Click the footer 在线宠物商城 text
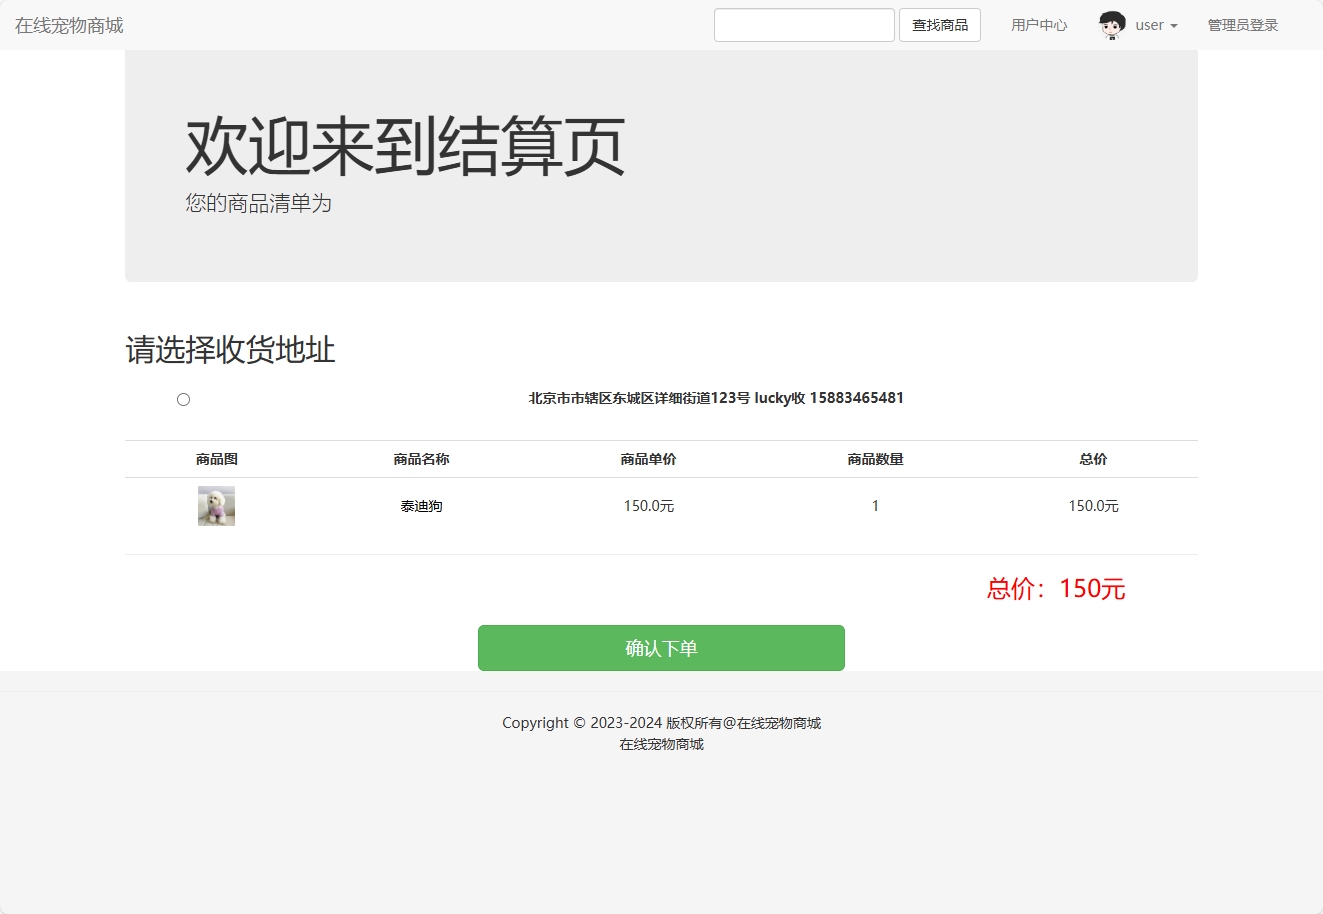The width and height of the screenshot is (1323, 914). pyautogui.click(x=661, y=744)
